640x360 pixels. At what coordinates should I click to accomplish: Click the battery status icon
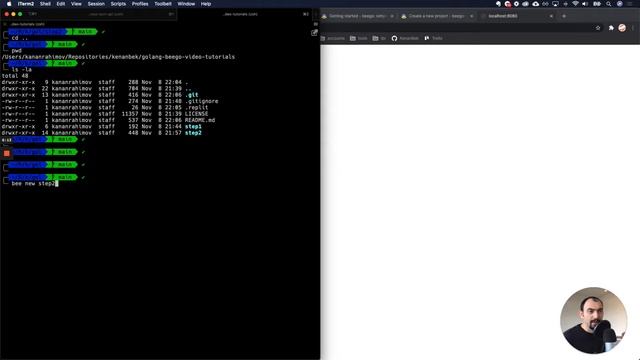(x=597, y=4)
